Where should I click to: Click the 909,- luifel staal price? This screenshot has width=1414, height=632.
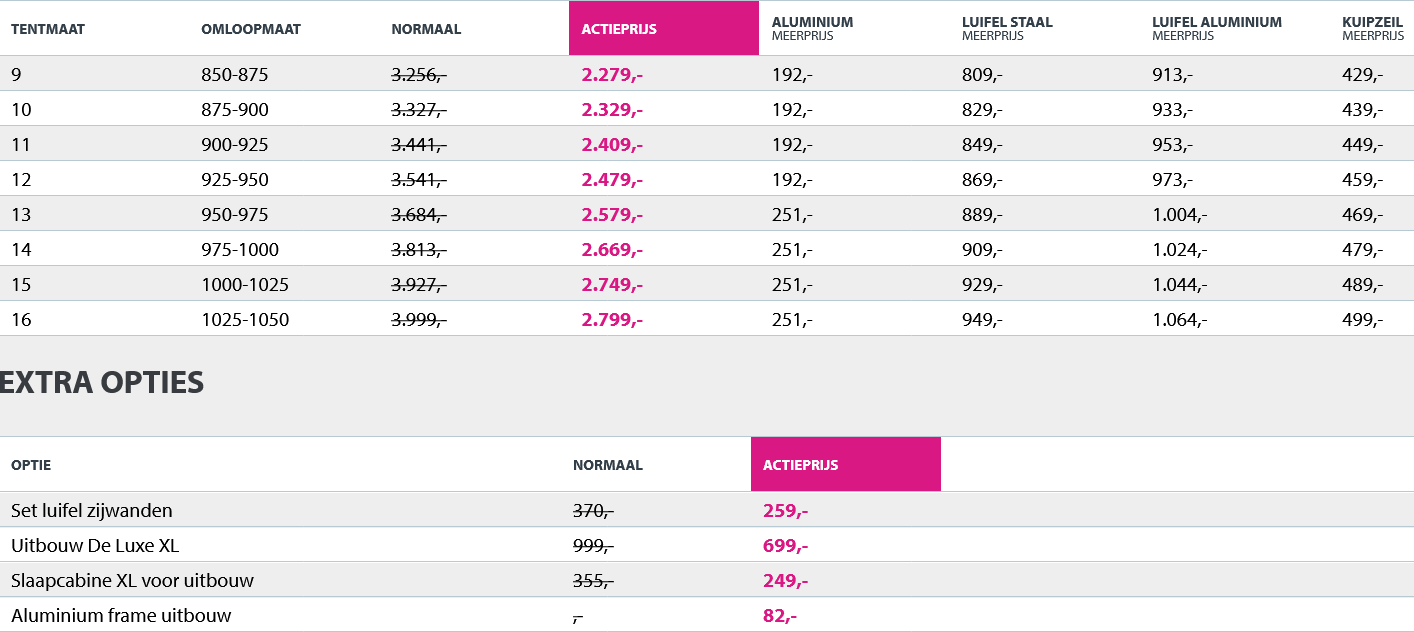(982, 250)
